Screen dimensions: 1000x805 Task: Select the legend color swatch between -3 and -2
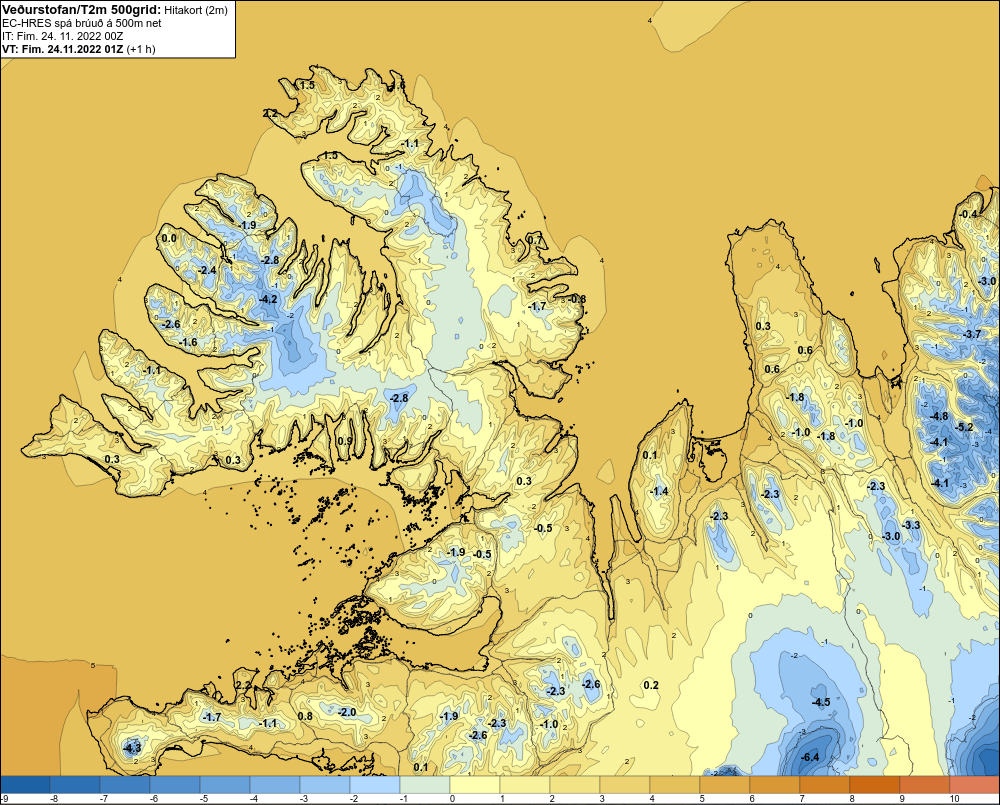pyautogui.click(x=325, y=784)
